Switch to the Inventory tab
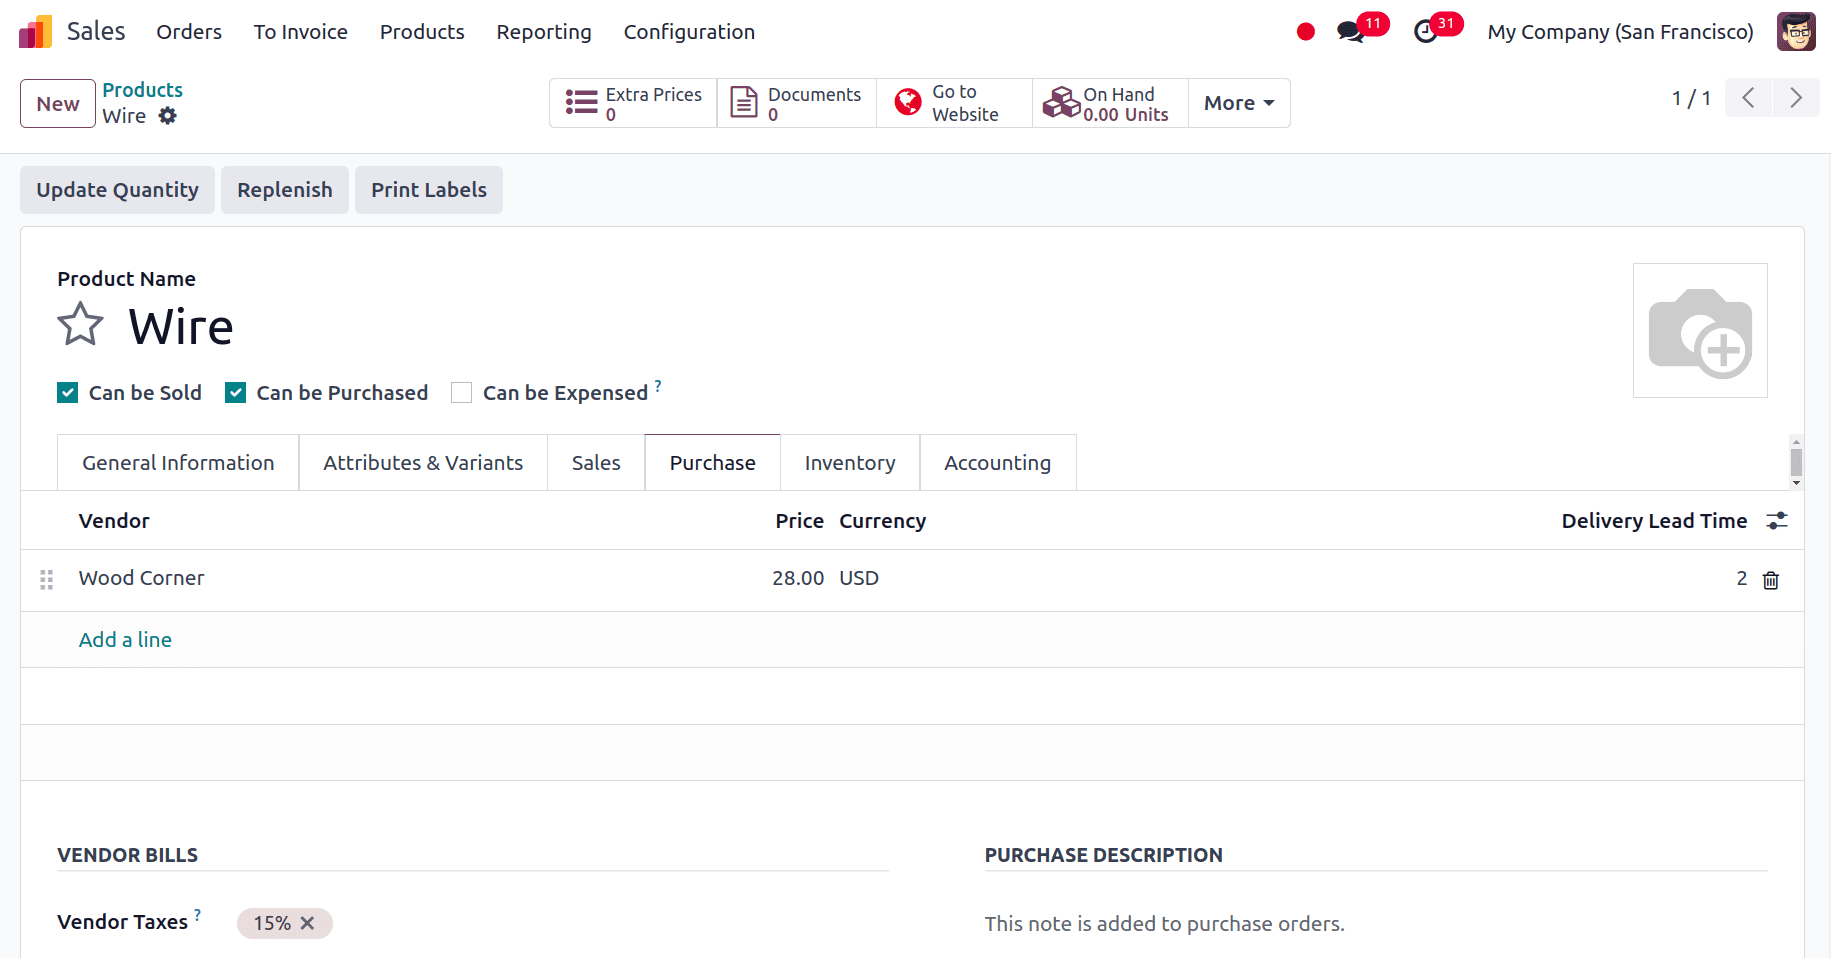This screenshot has width=1831, height=958. point(849,463)
